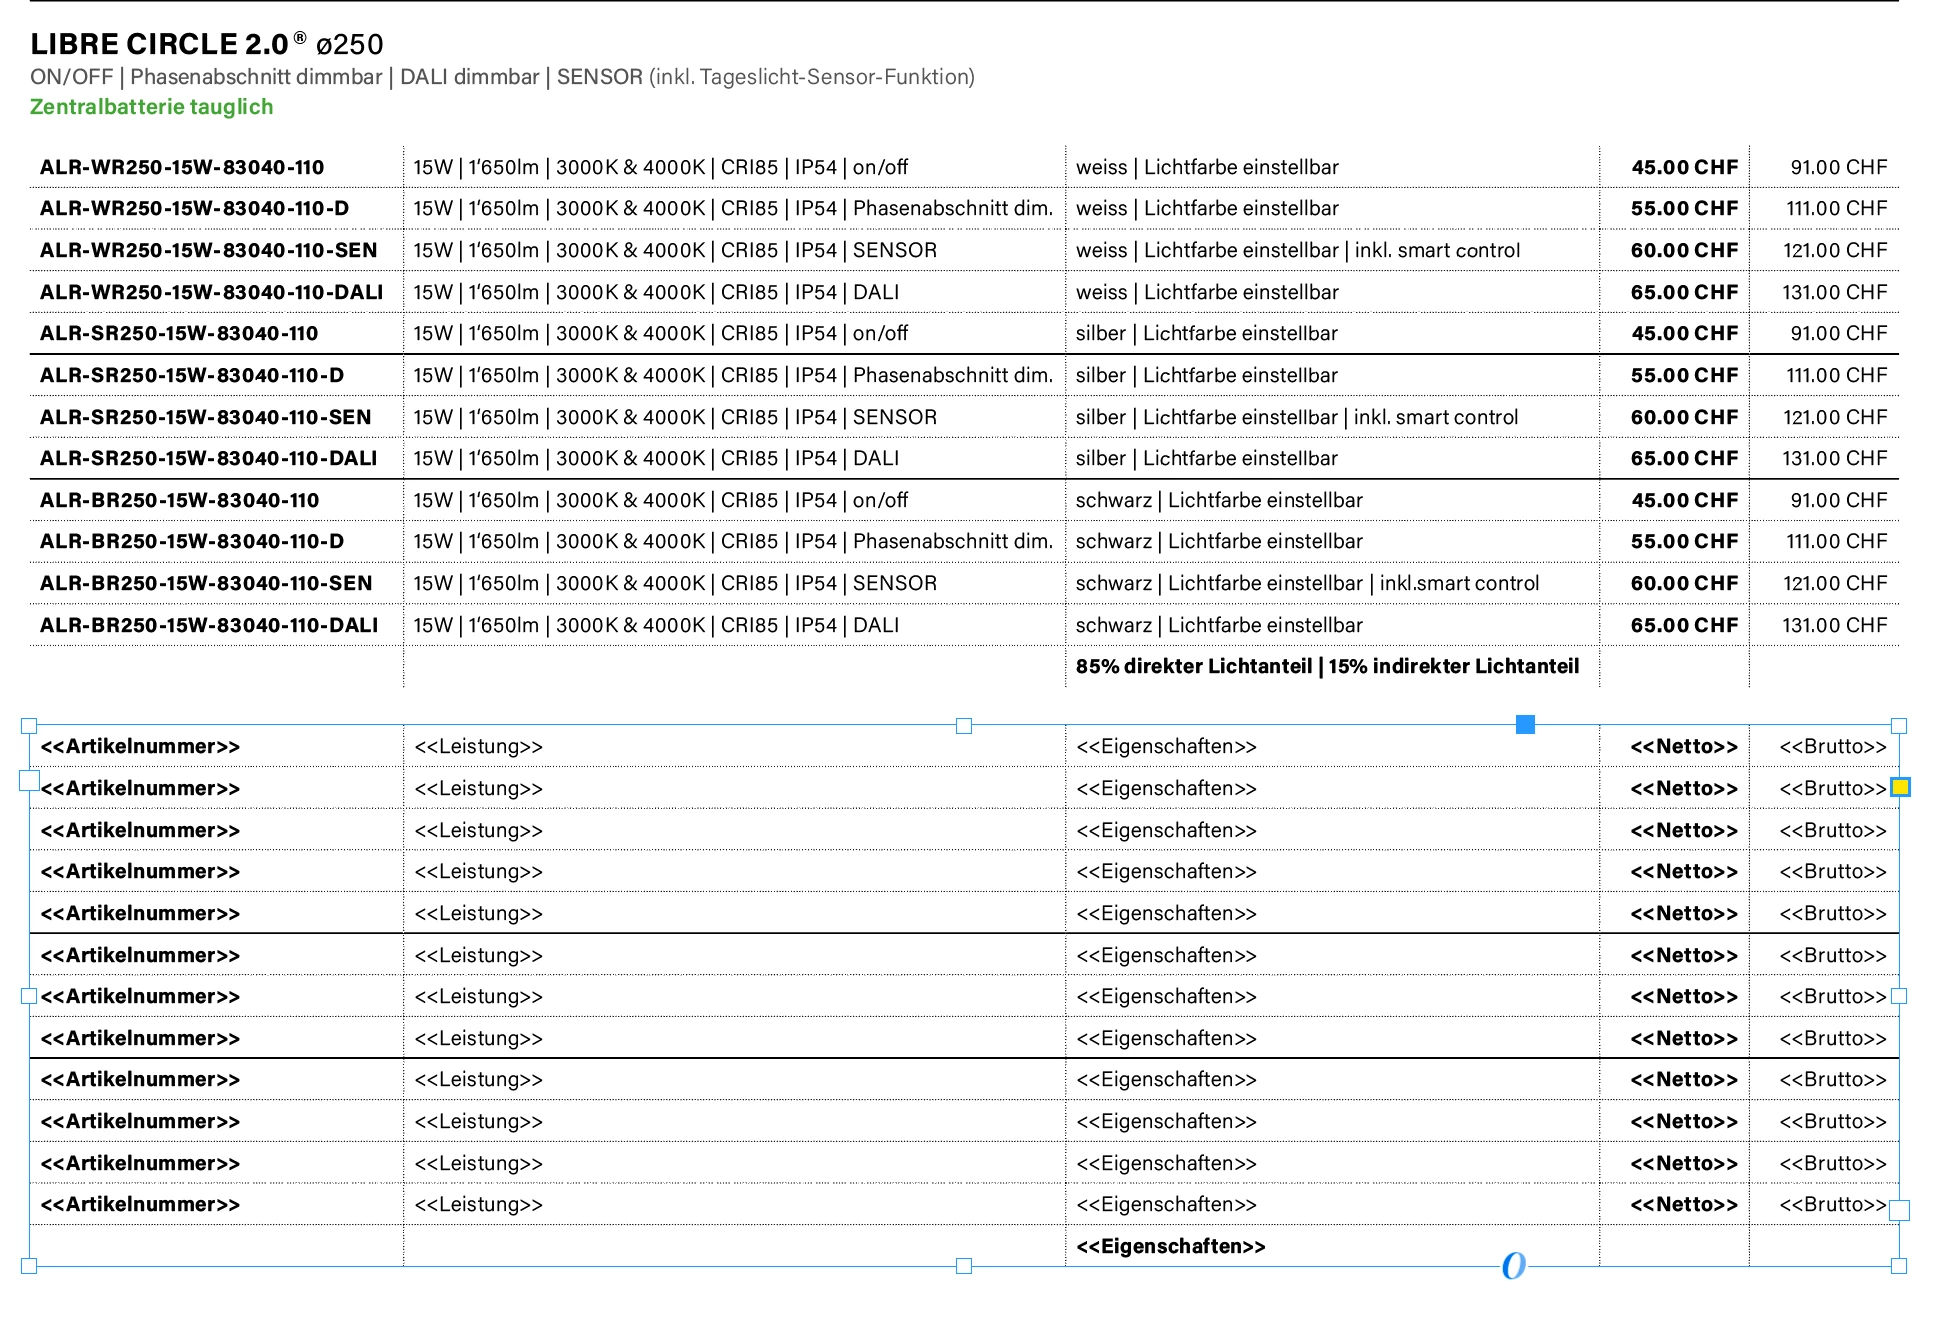This screenshot has height=1320, width=1942.
Task: Click the text frame out-port box
Action: click(1899, 1210)
